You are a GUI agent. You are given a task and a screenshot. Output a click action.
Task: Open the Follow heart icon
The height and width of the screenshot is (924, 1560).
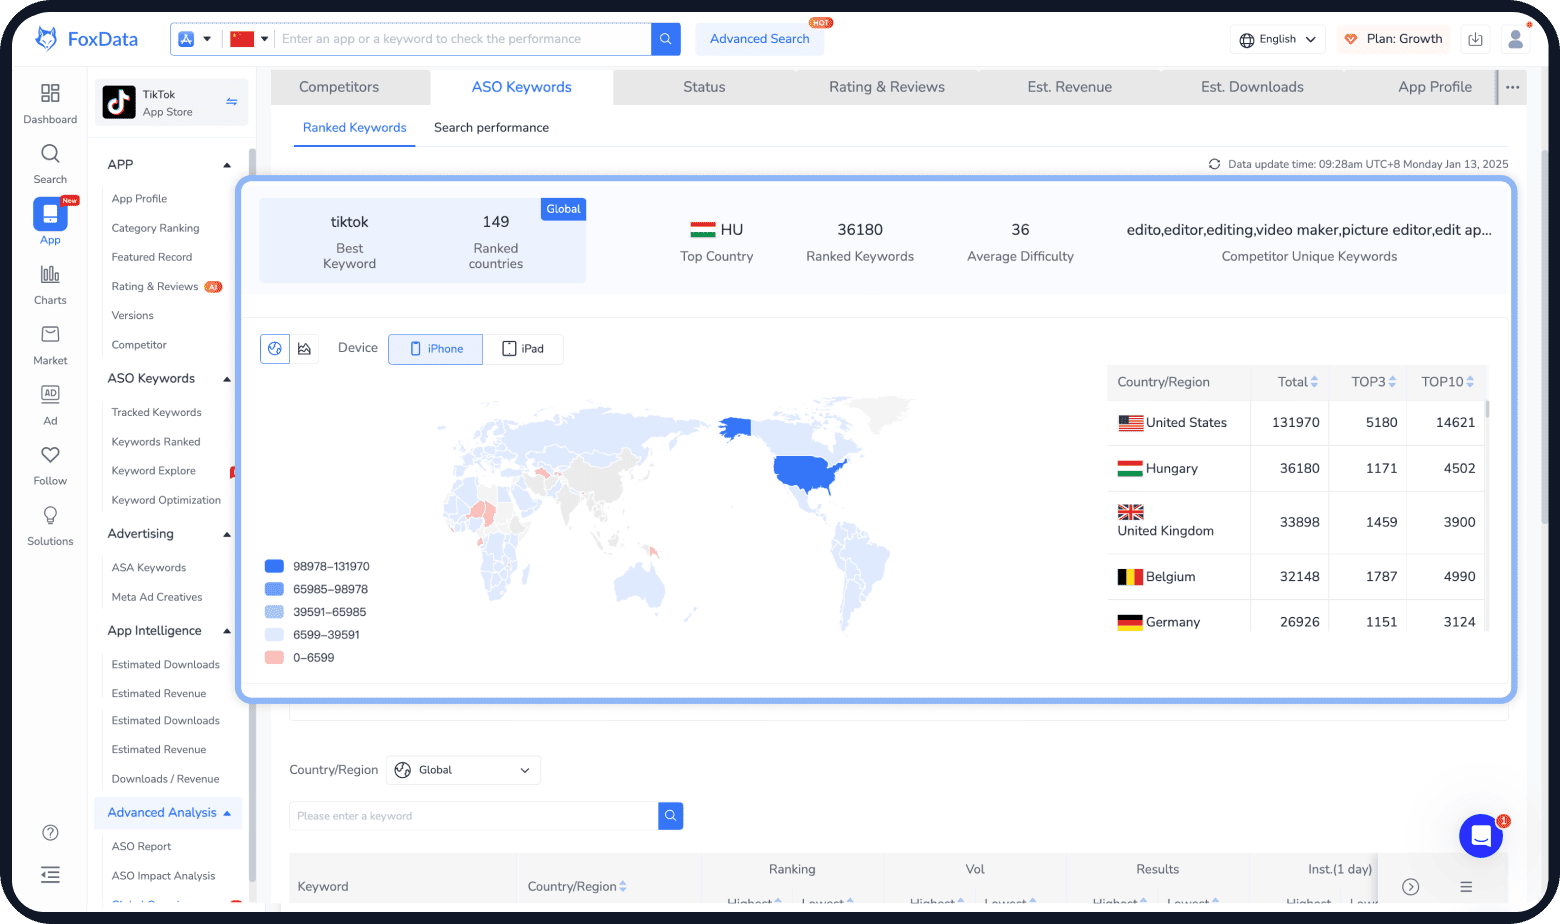click(x=50, y=454)
